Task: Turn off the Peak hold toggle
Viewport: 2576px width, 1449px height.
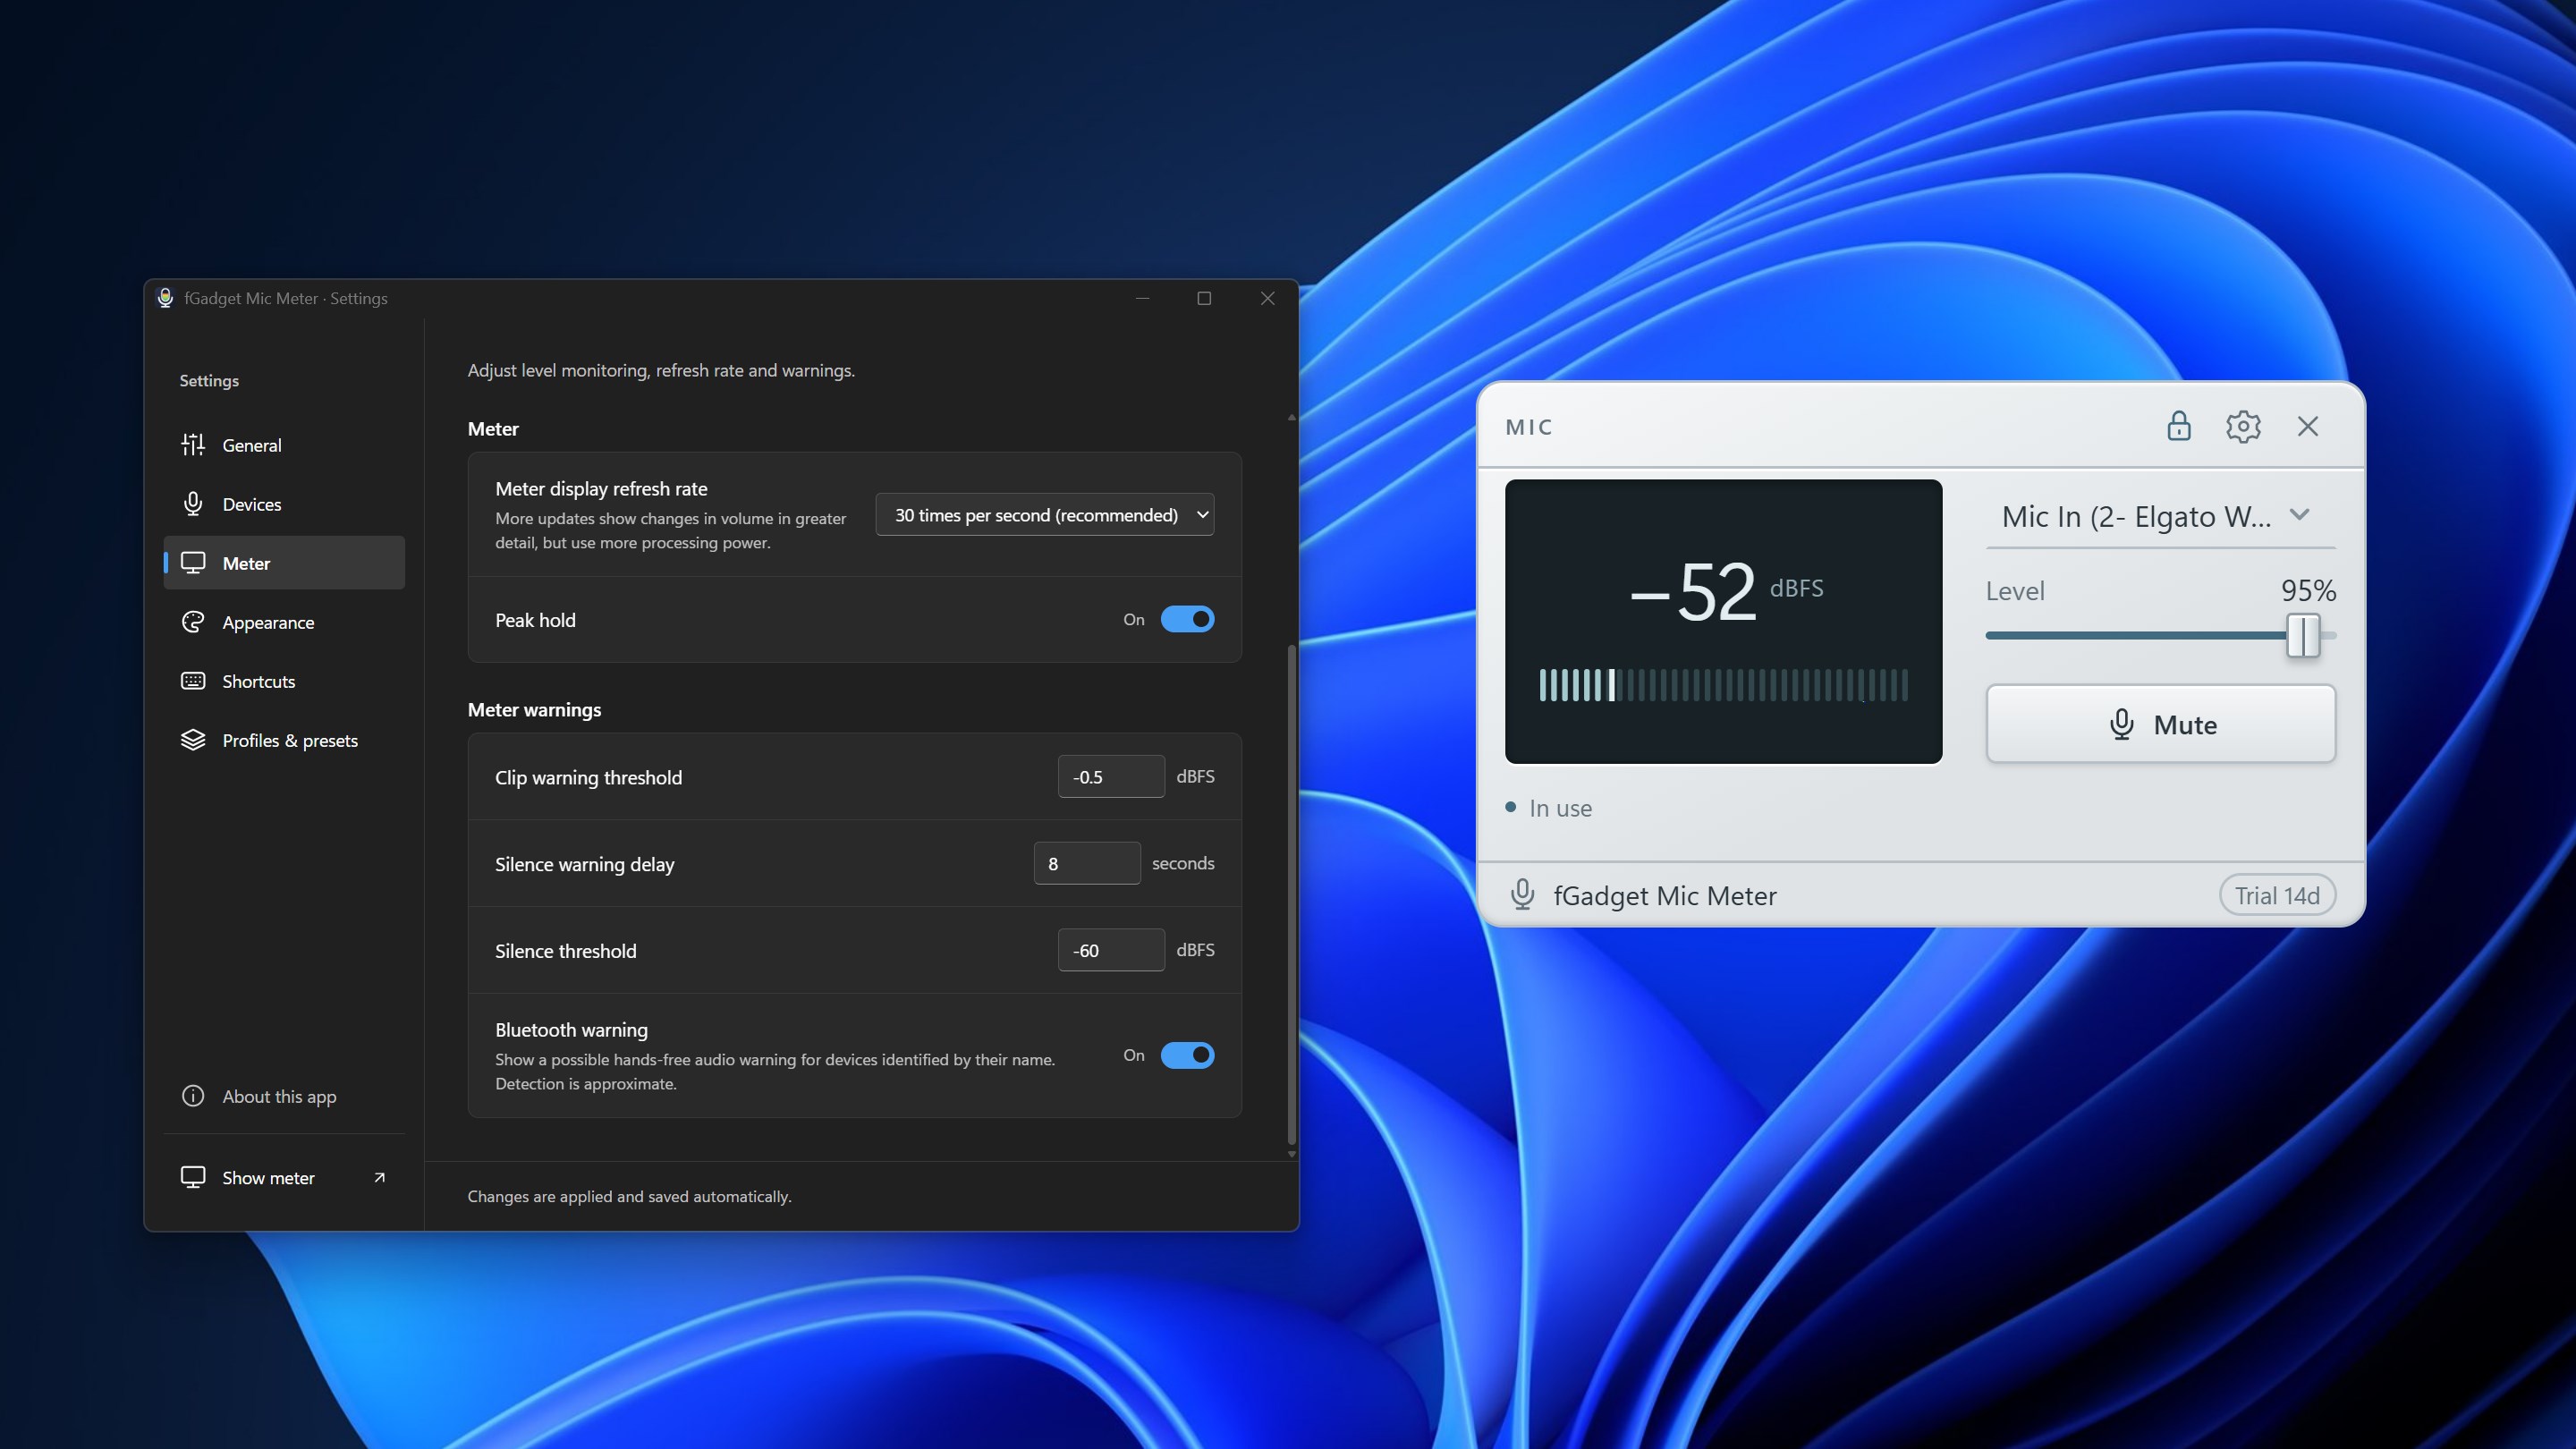Action: 1187,619
